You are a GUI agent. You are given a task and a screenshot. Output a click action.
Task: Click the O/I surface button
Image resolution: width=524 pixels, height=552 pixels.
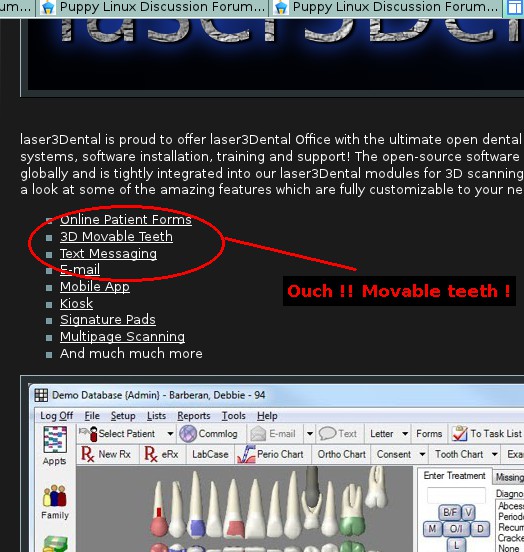tap(456, 529)
